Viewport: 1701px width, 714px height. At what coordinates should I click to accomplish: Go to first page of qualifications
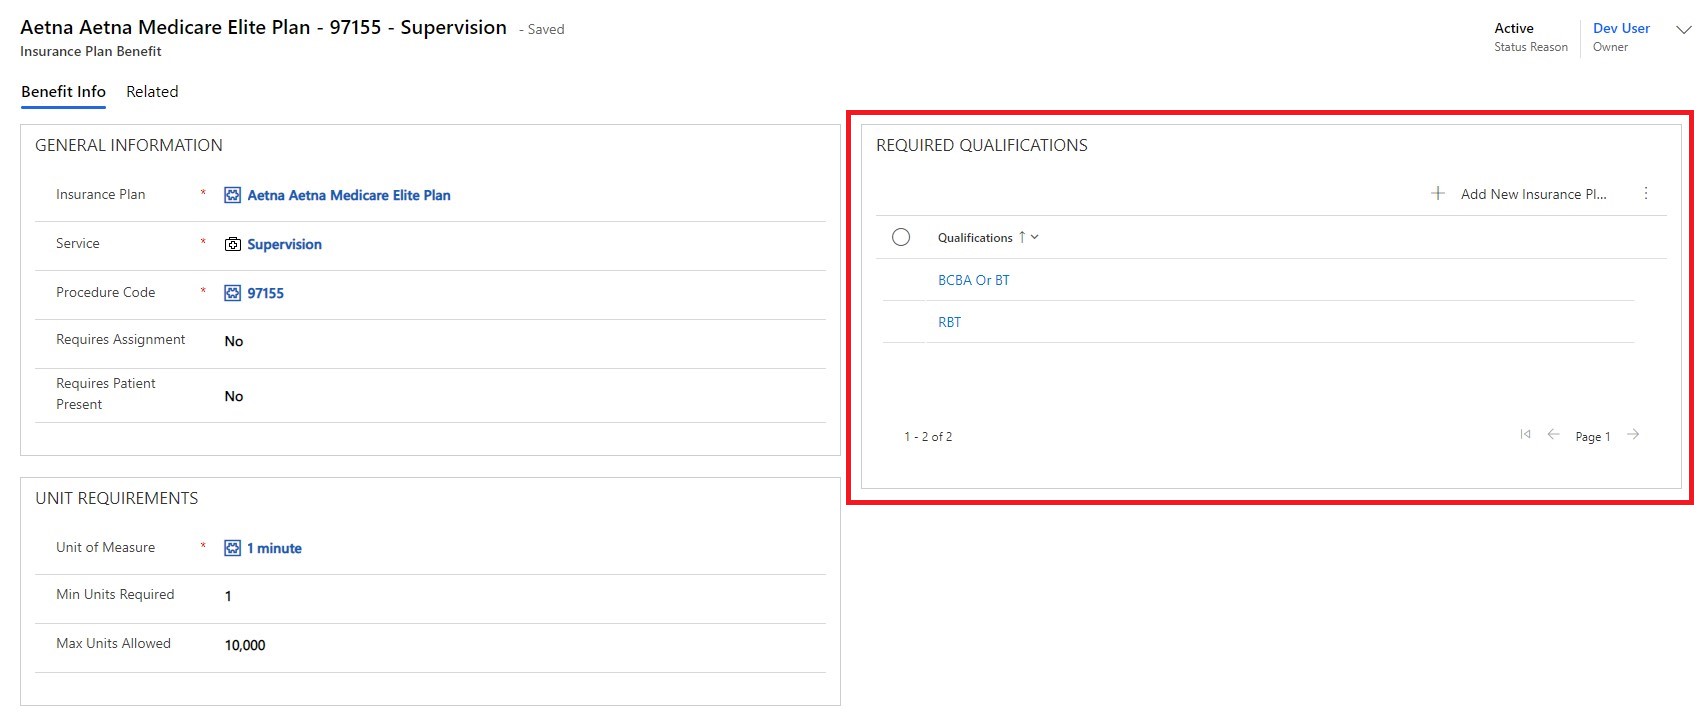click(1525, 434)
